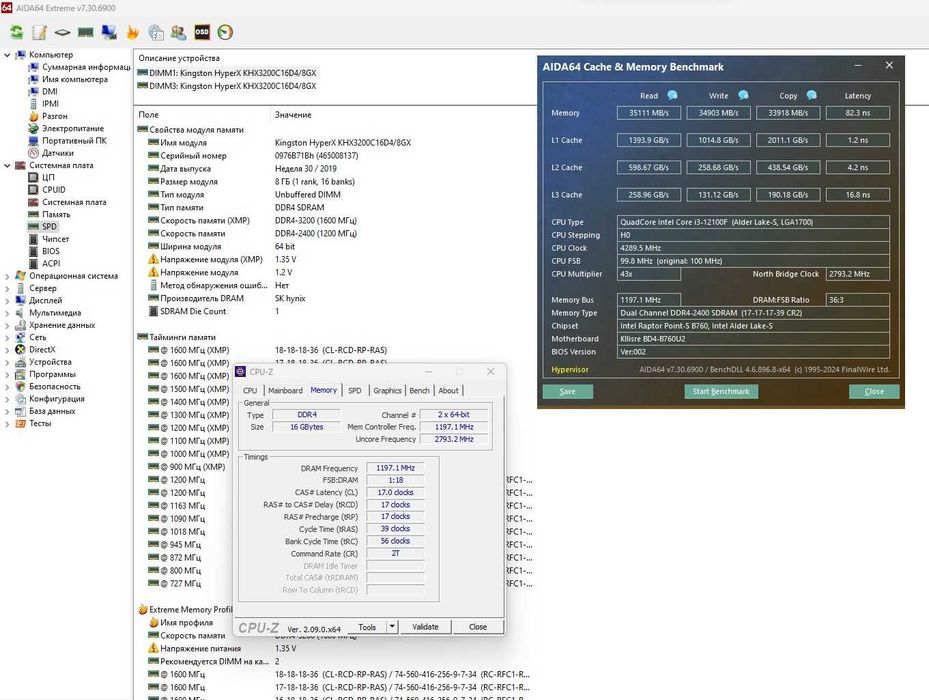Click Close button in CPU-Z
This screenshot has width=929, height=700.
478,627
